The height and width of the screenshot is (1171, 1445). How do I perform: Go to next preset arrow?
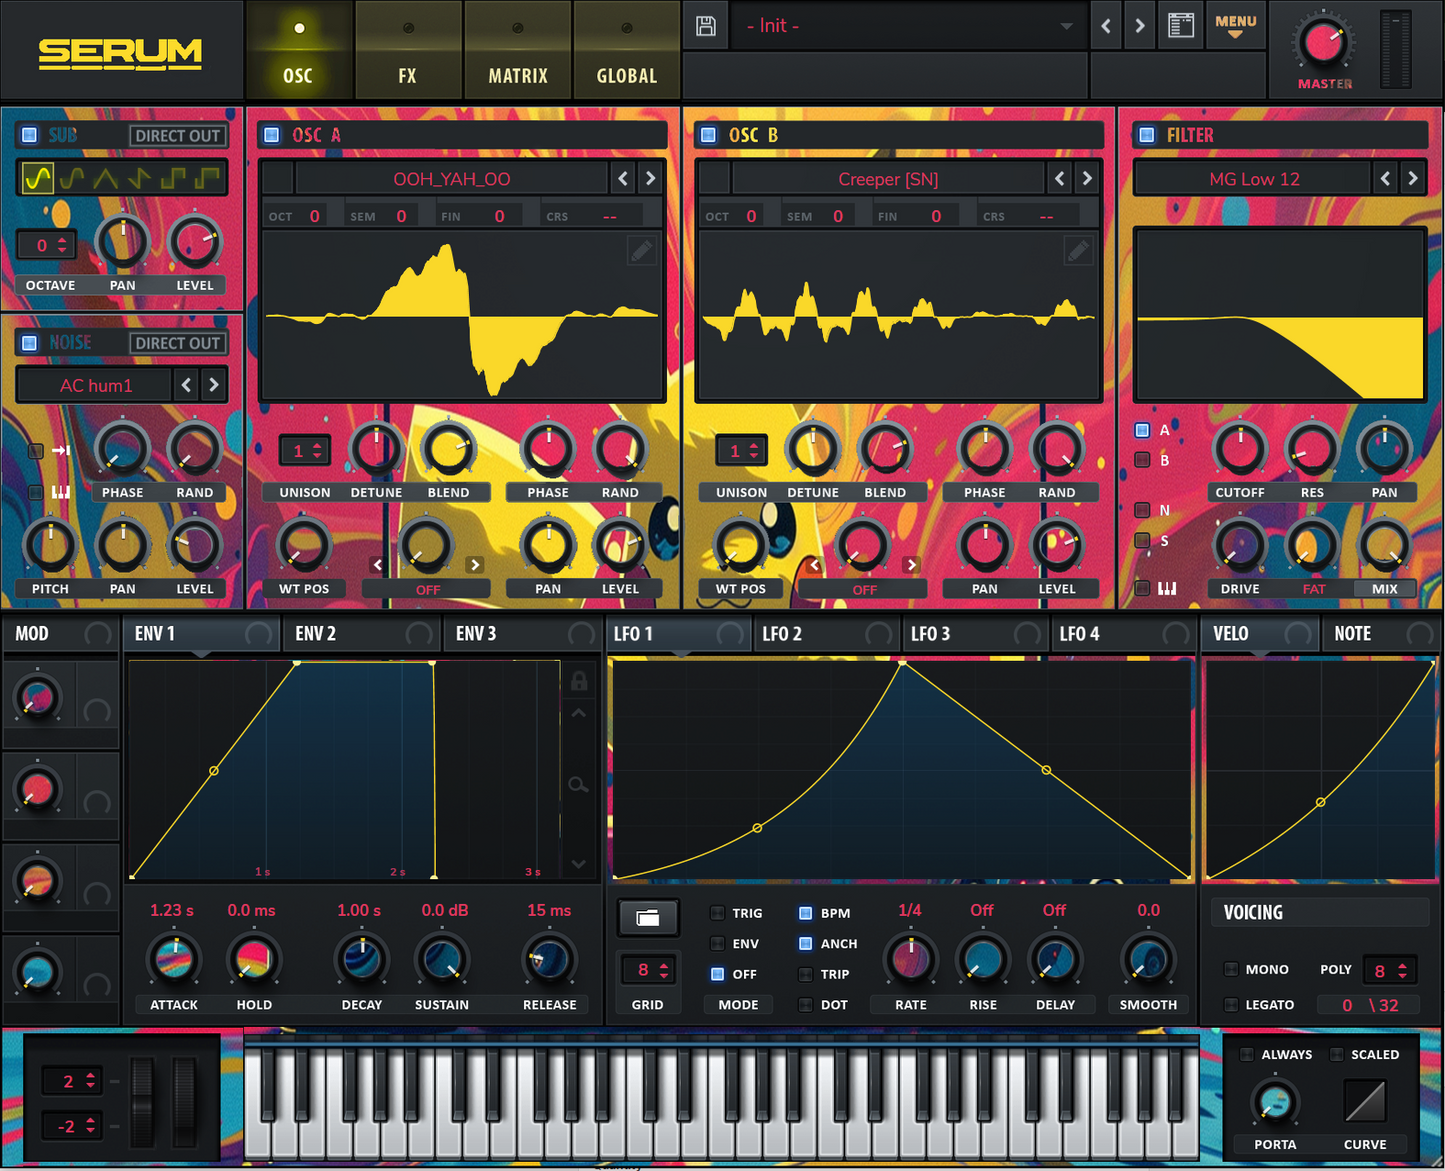1139,26
